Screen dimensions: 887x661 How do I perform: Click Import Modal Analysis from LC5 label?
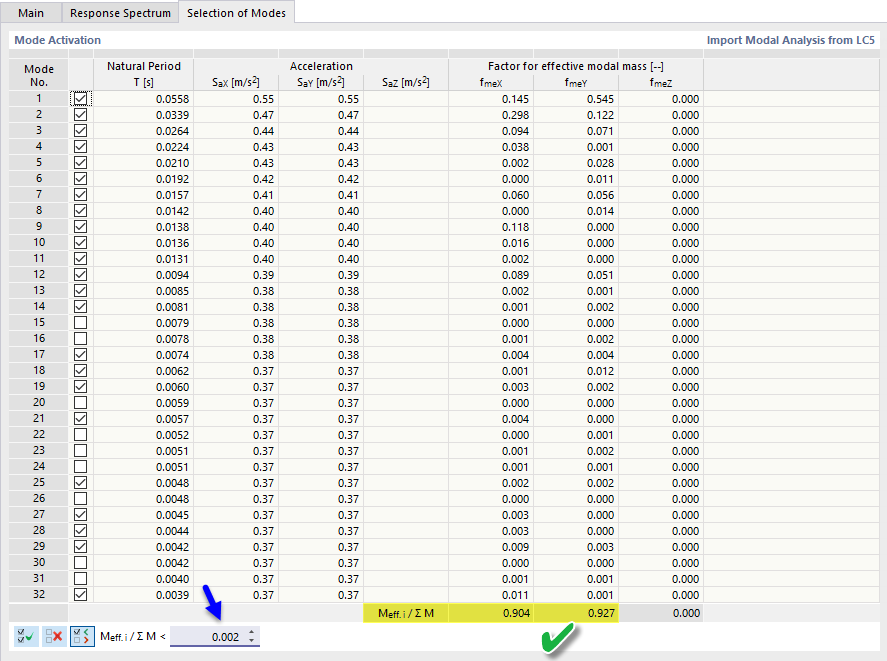pos(790,40)
